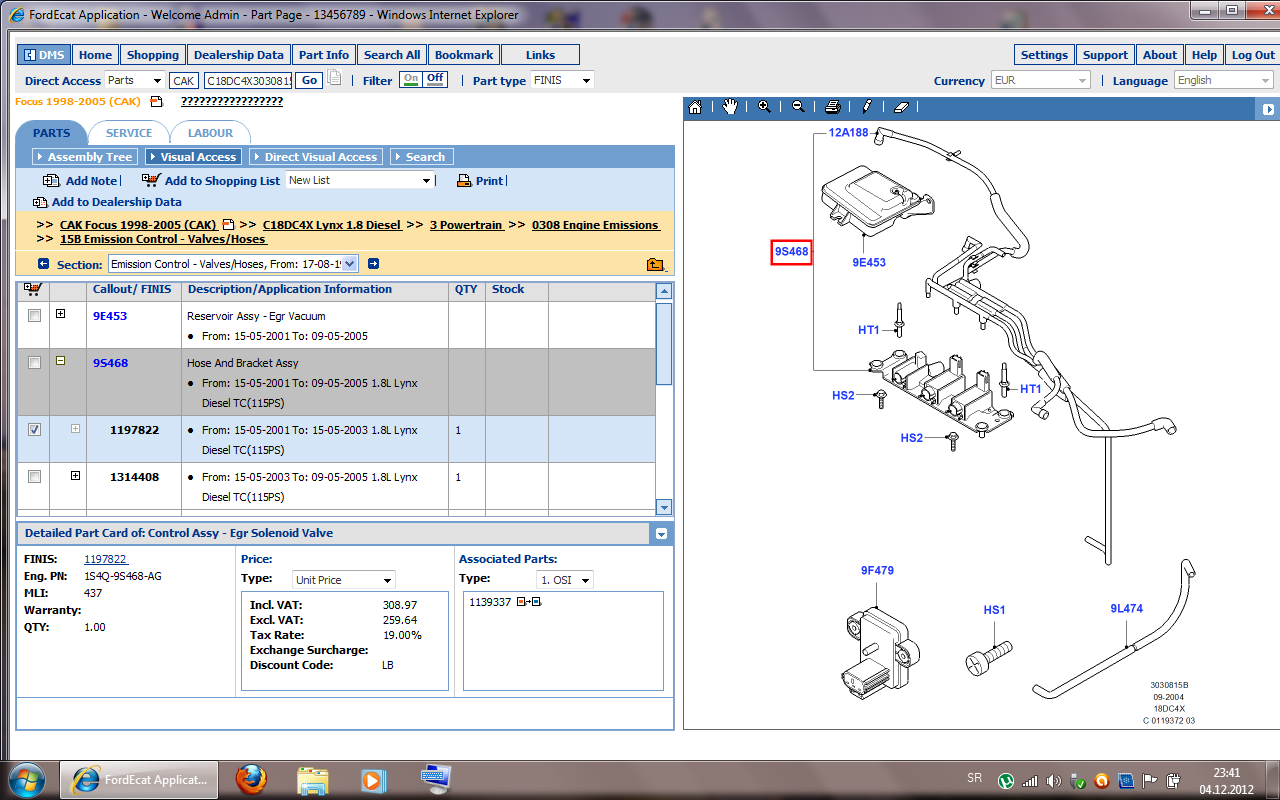Select the eraser tool

900,107
